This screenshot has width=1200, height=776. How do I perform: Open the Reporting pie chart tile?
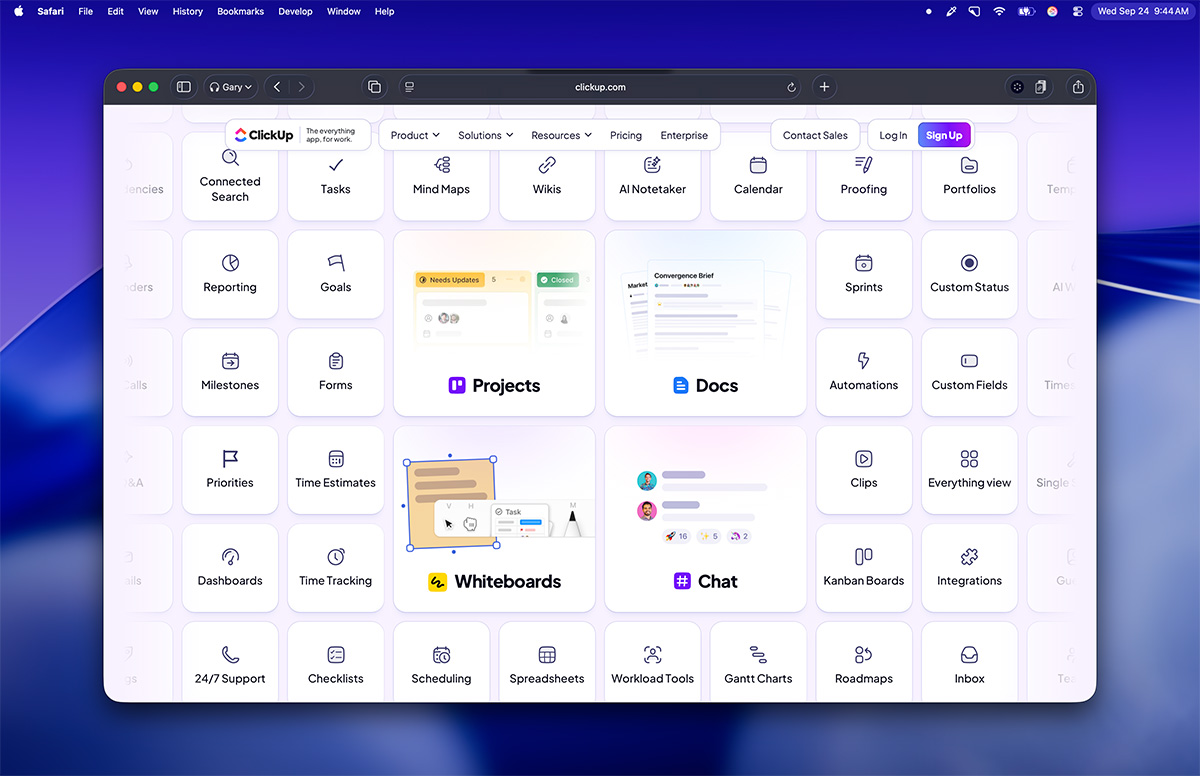click(x=230, y=275)
